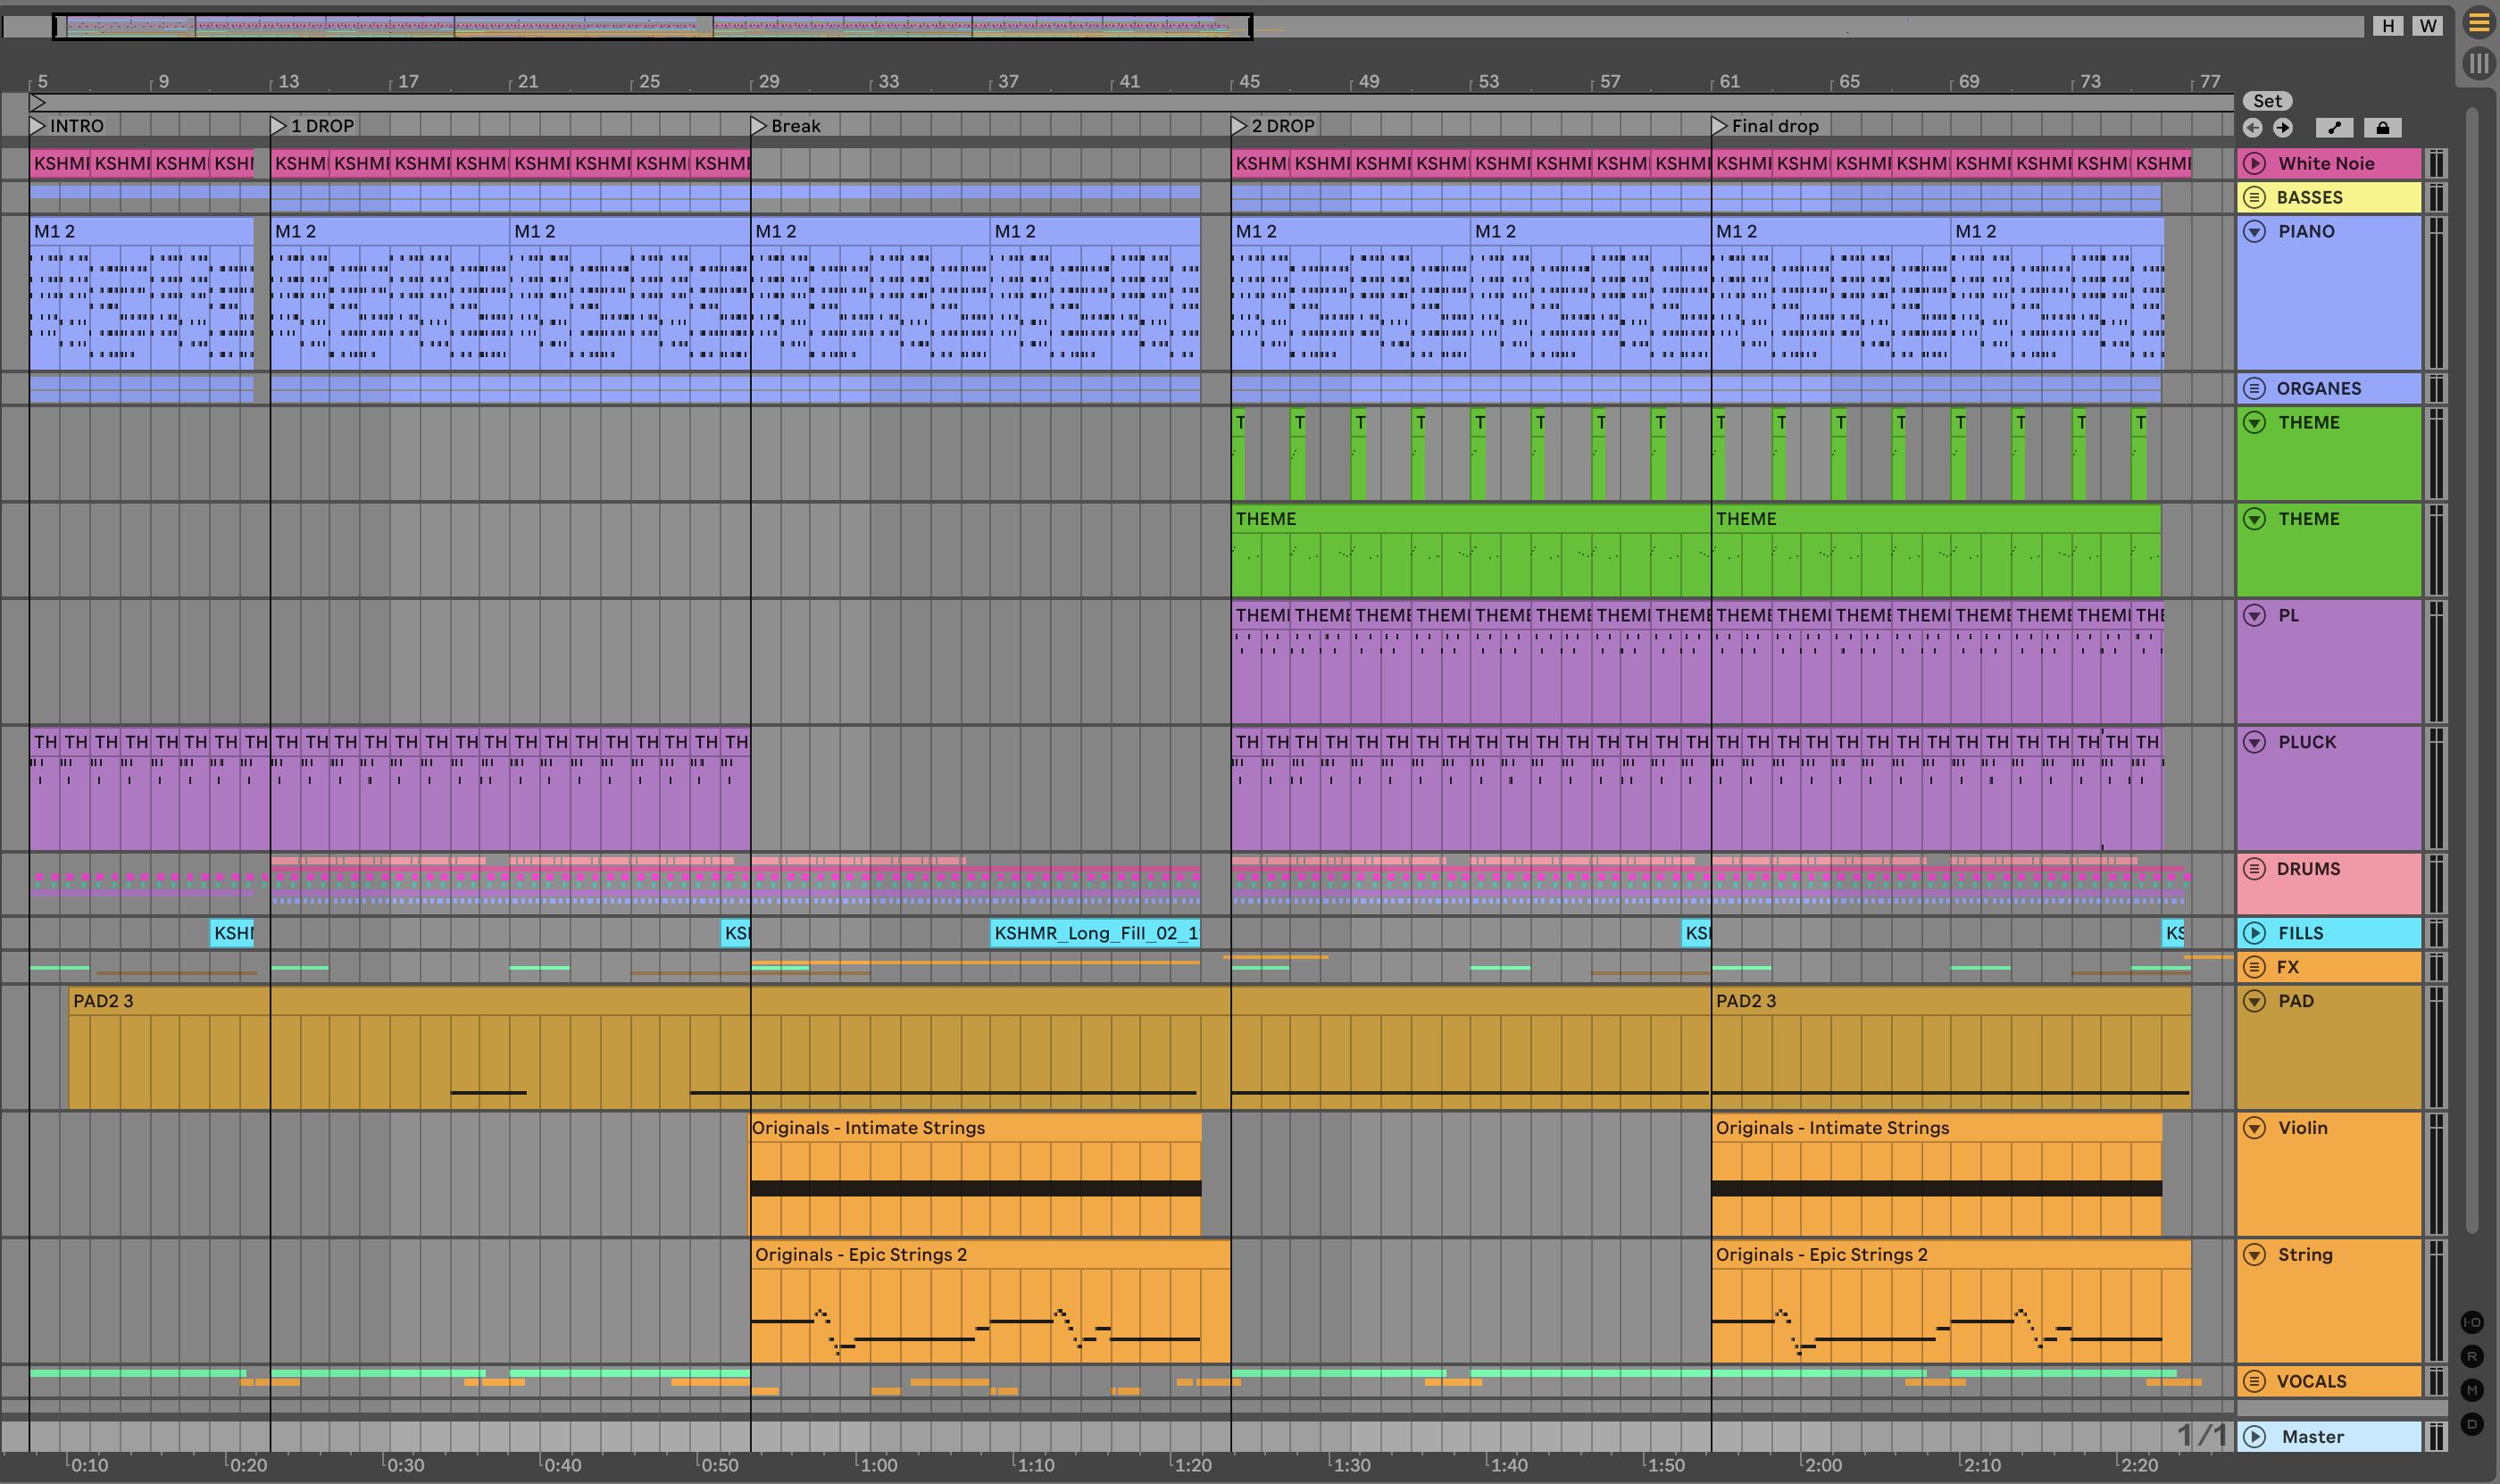
Task: Select the KSHMR_Long_Fill_02_1 clip
Action: tap(1094, 933)
